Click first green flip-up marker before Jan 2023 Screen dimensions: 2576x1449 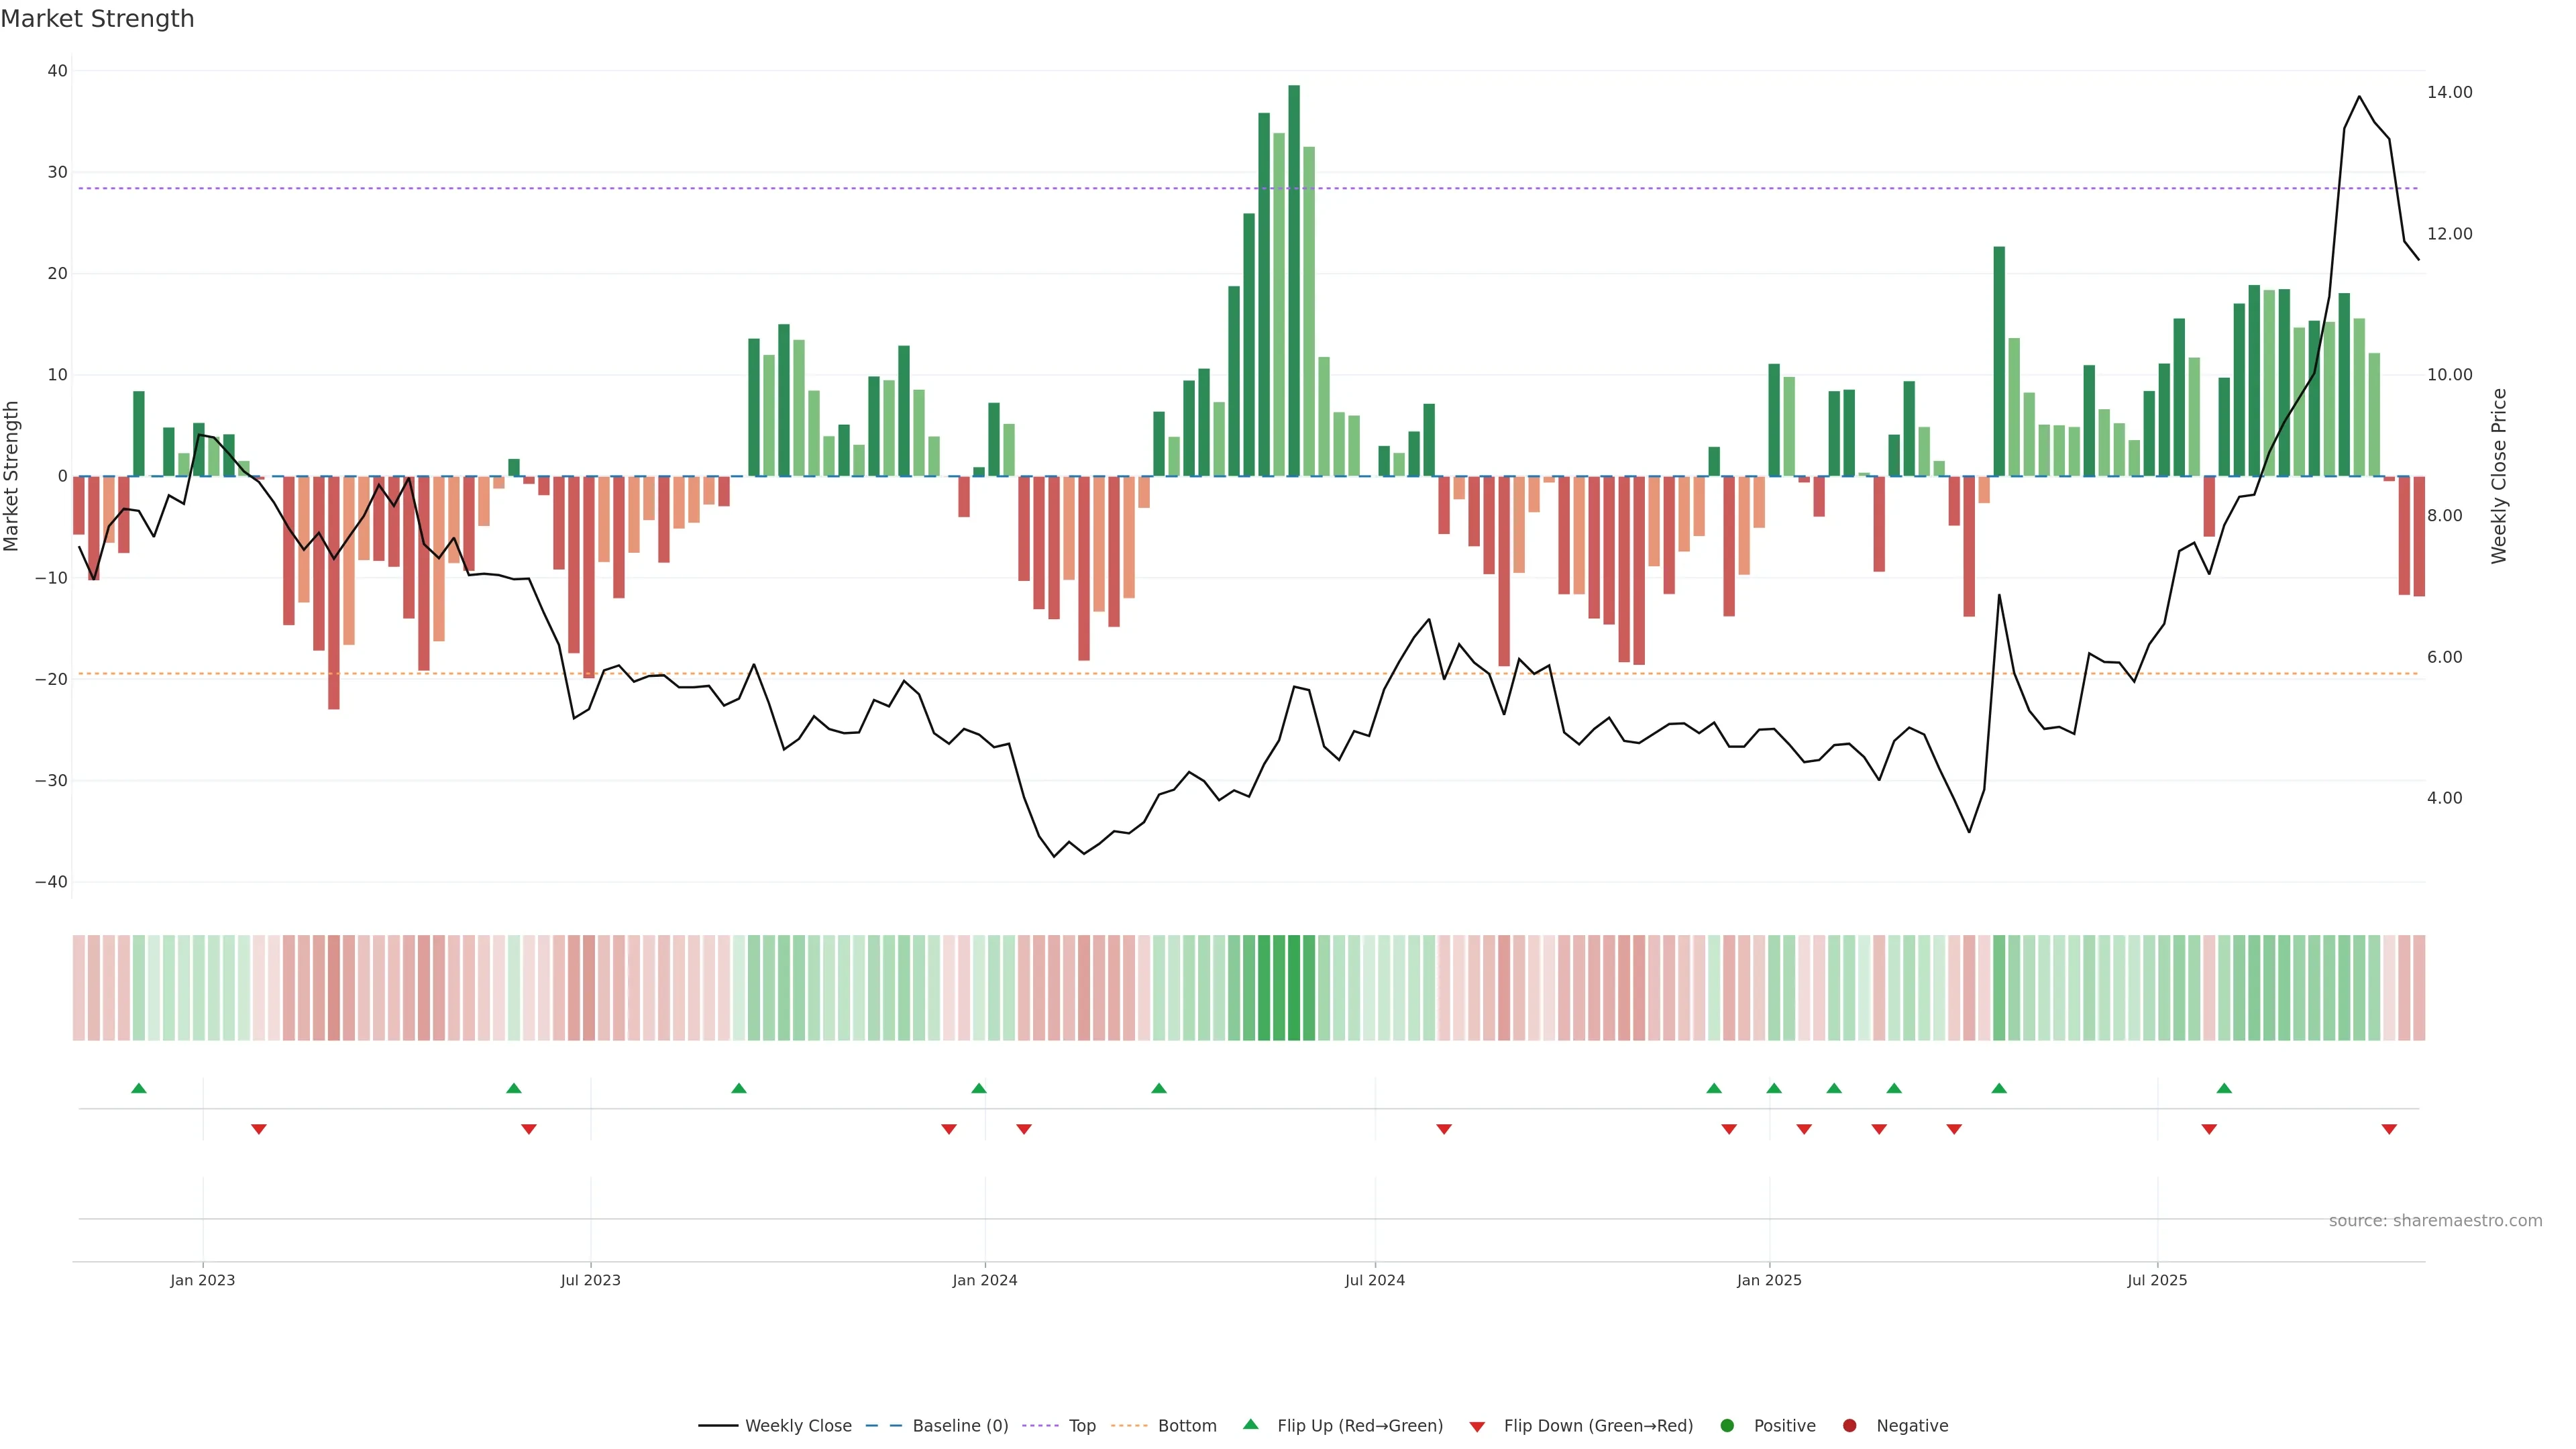(x=139, y=1088)
